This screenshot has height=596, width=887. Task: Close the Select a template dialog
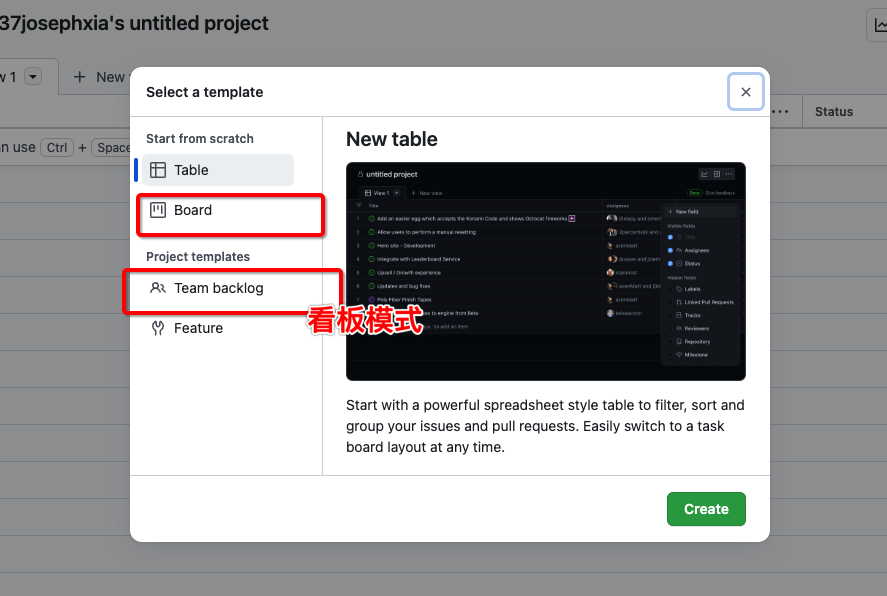click(746, 92)
